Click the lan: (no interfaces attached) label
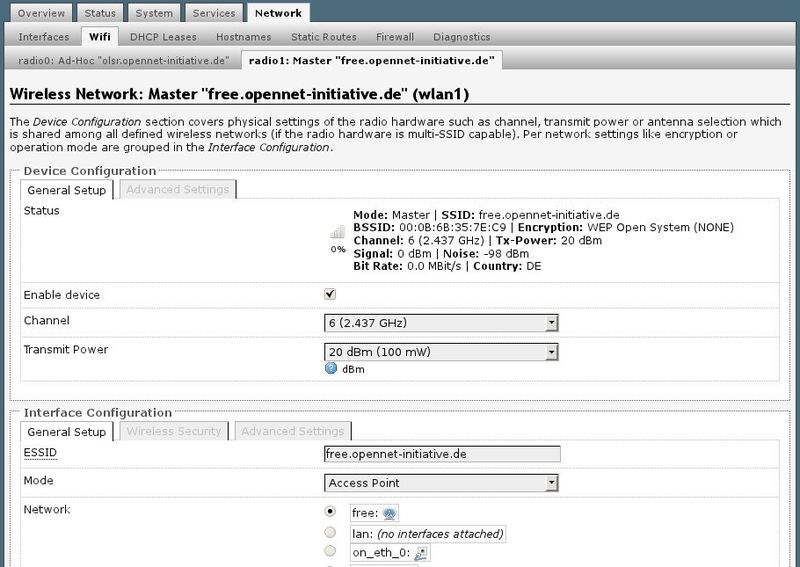This screenshot has width=800, height=567. 428,534
